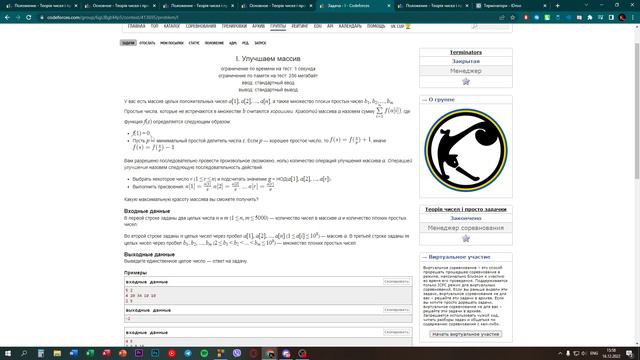Open the notifications center icon
This screenshot has width=640, height=360.
(x=629, y=353)
